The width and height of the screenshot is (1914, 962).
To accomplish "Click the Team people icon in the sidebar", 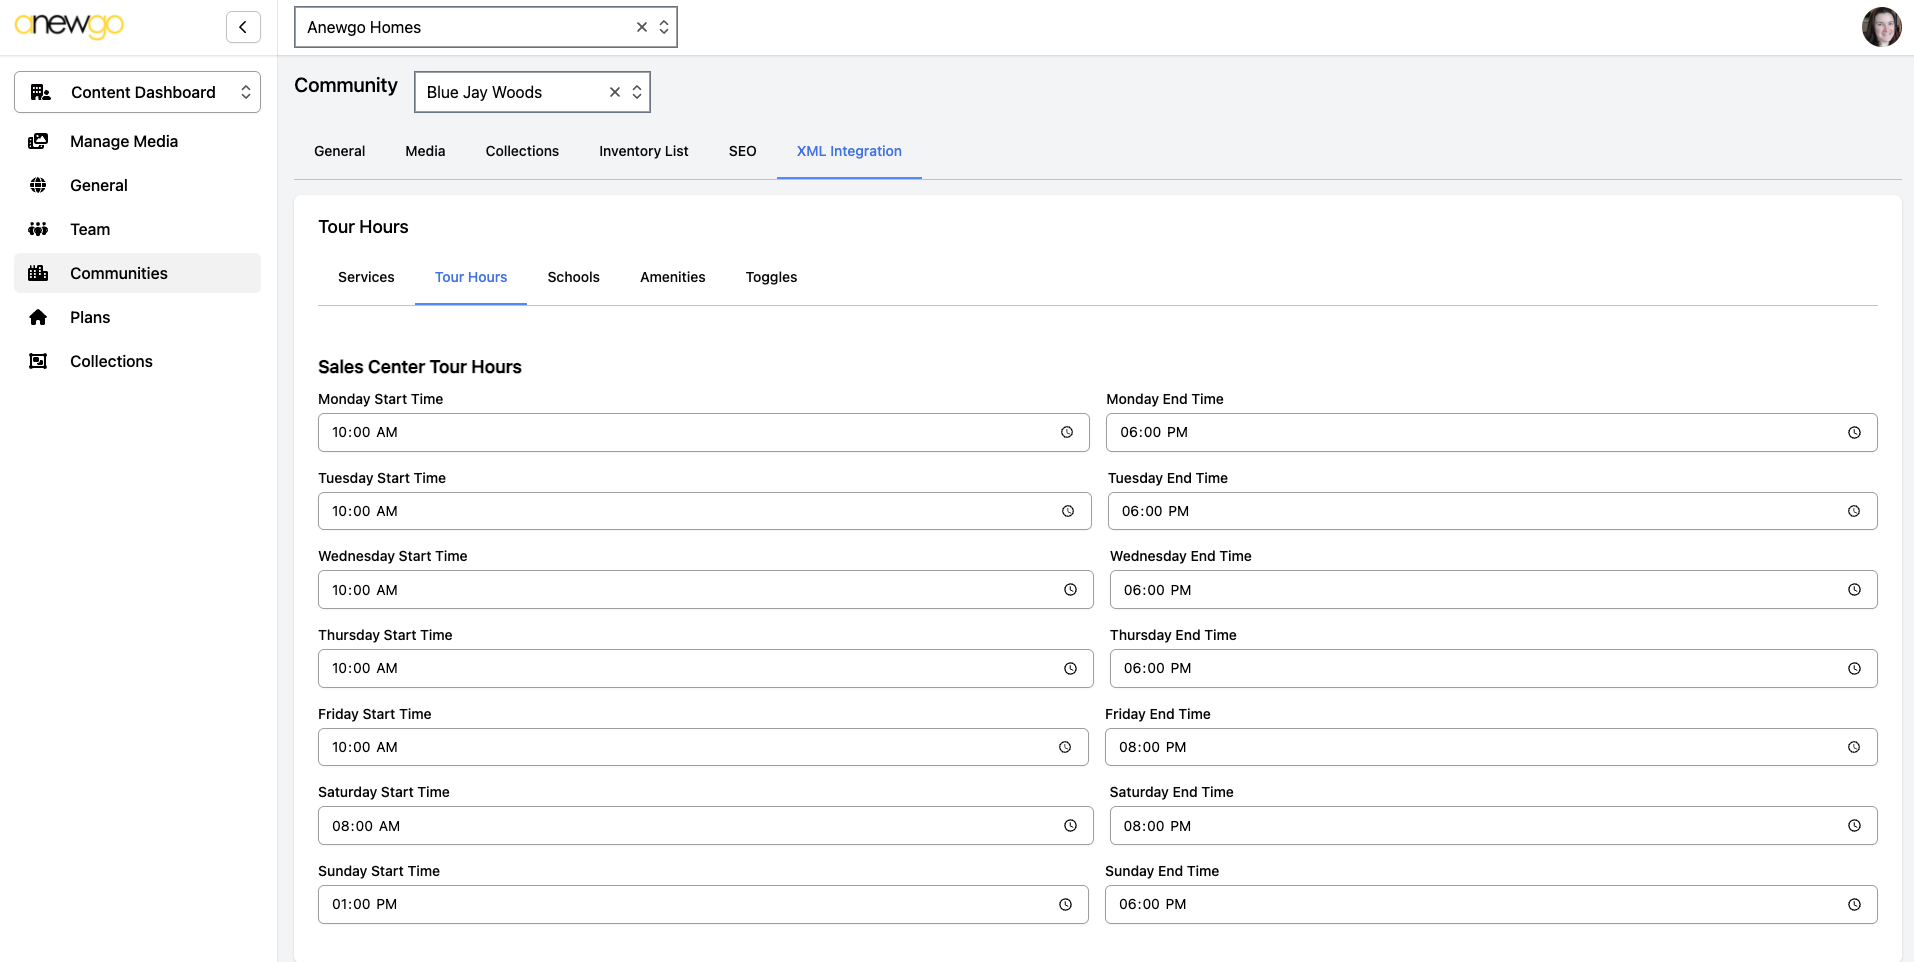I will [38, 229].
